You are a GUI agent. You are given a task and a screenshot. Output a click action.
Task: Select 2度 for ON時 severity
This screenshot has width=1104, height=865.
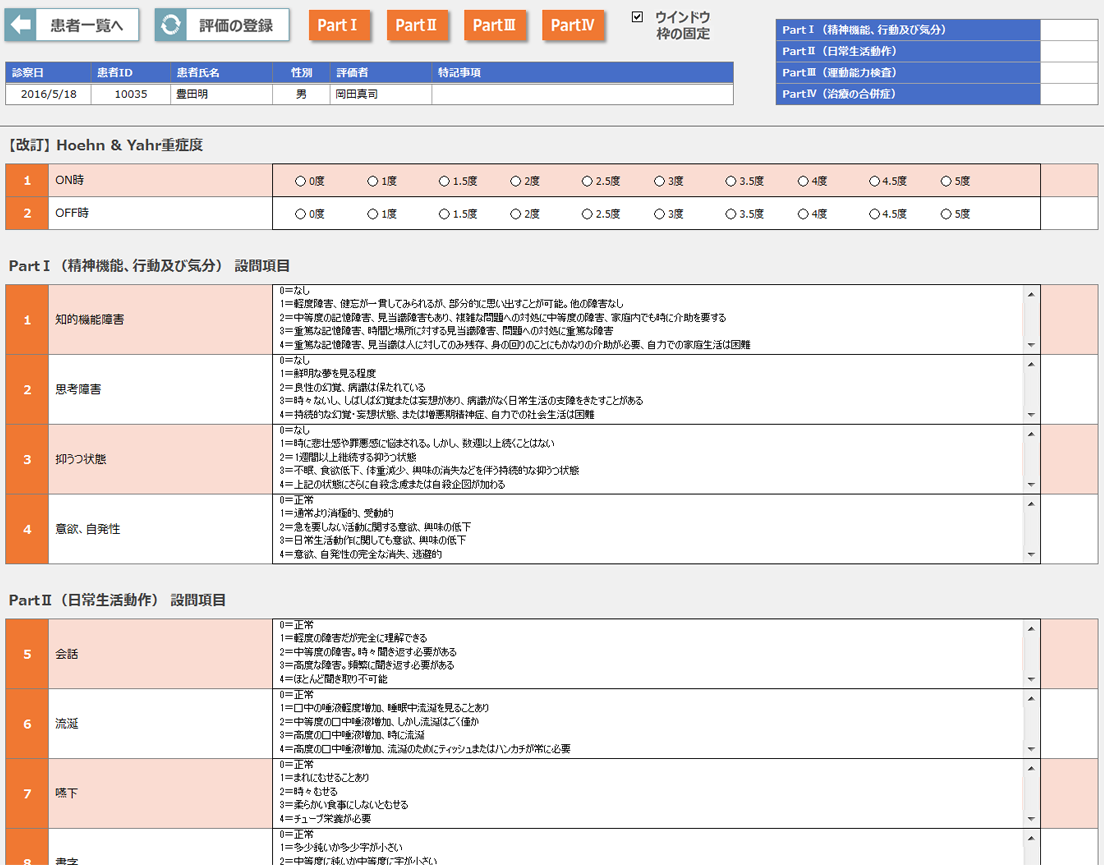516,182
